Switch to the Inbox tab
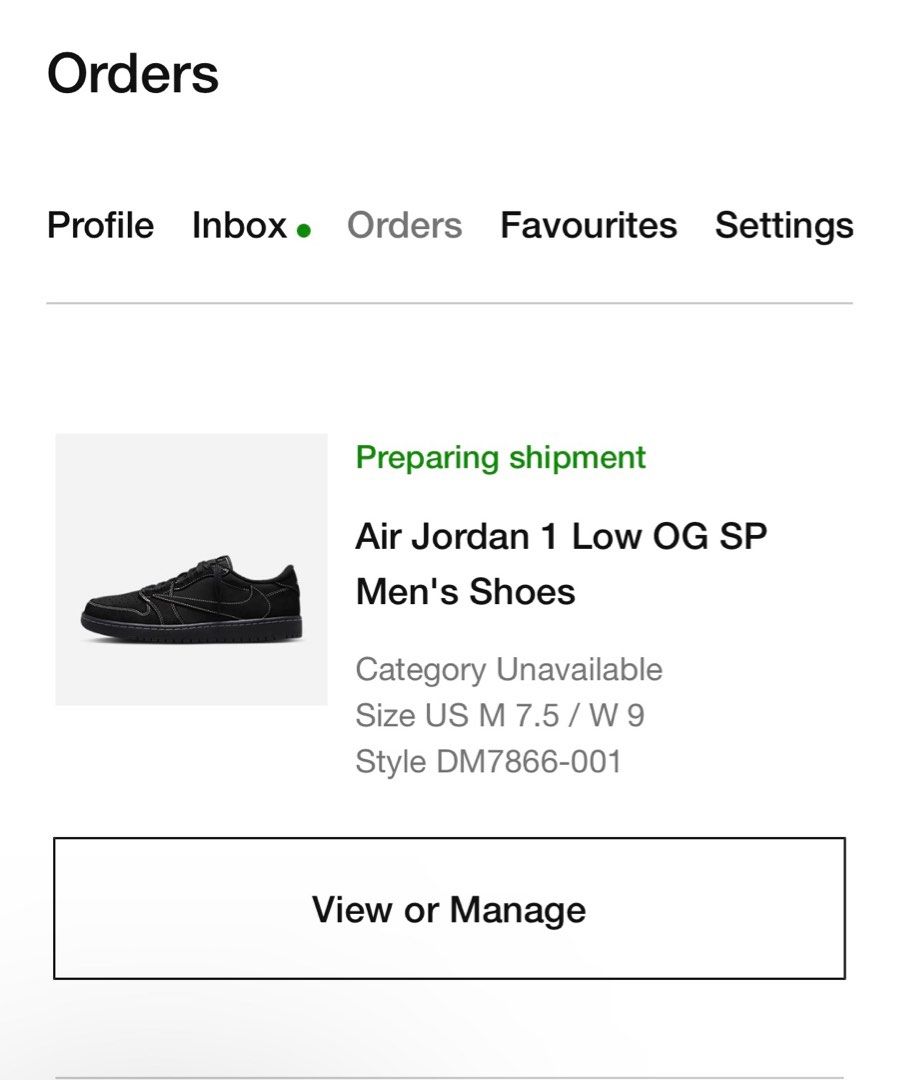 pos(239,226)
